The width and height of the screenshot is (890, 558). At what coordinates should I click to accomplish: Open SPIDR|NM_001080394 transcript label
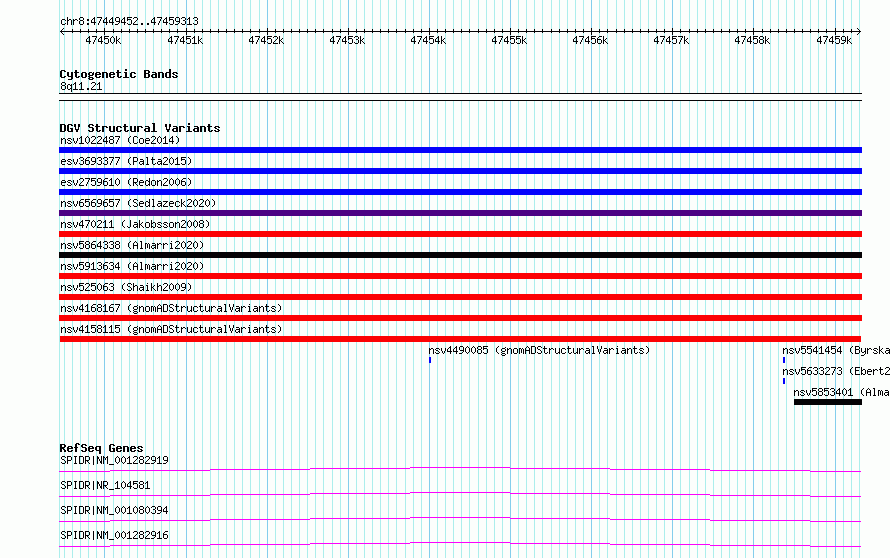(114, 510)
